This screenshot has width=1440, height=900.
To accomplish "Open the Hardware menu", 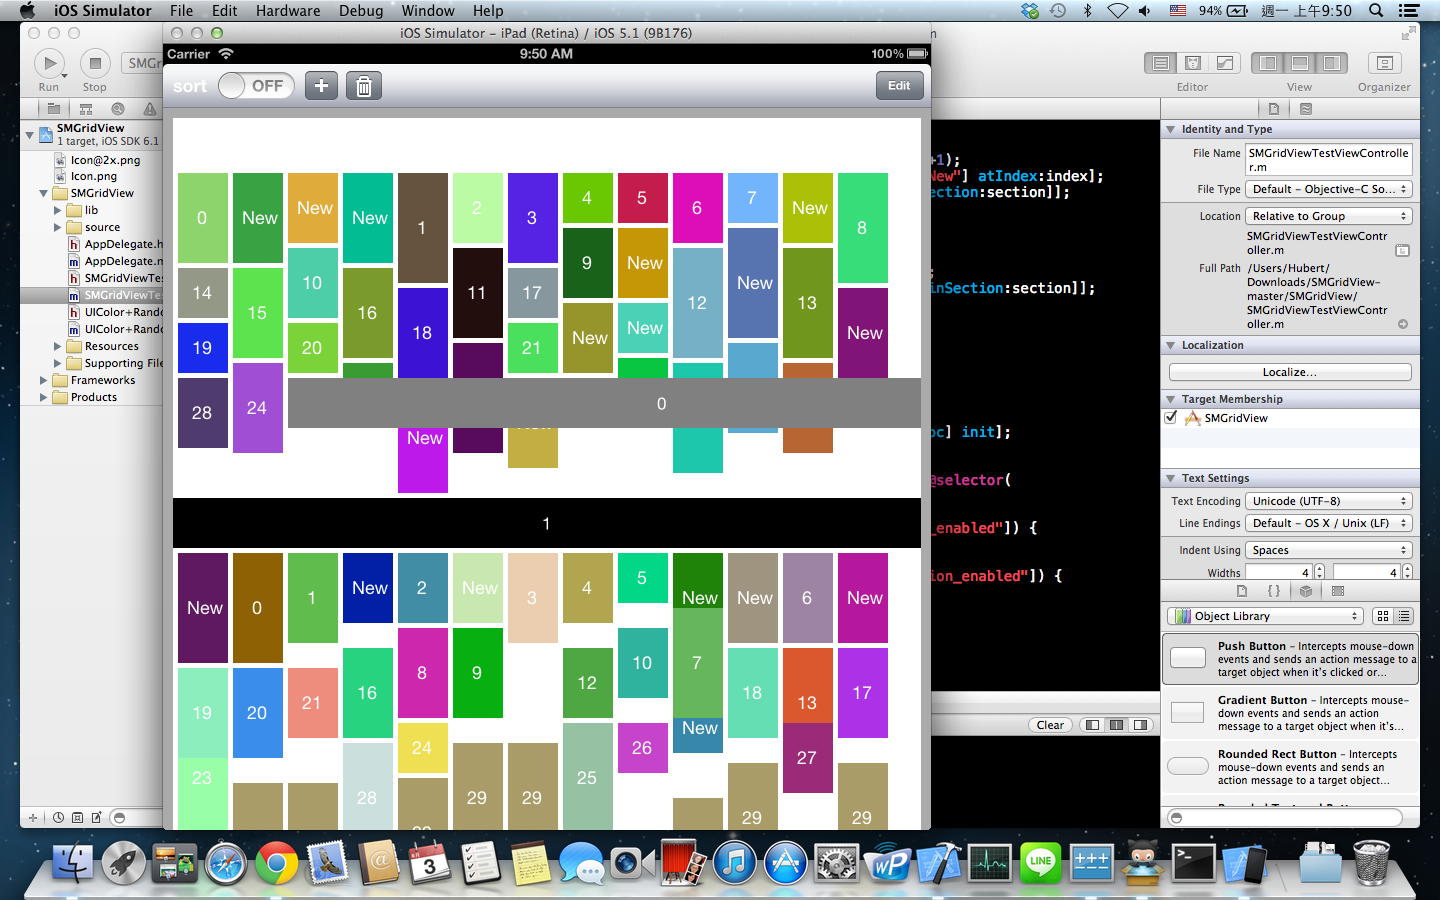I will [288, 10].
